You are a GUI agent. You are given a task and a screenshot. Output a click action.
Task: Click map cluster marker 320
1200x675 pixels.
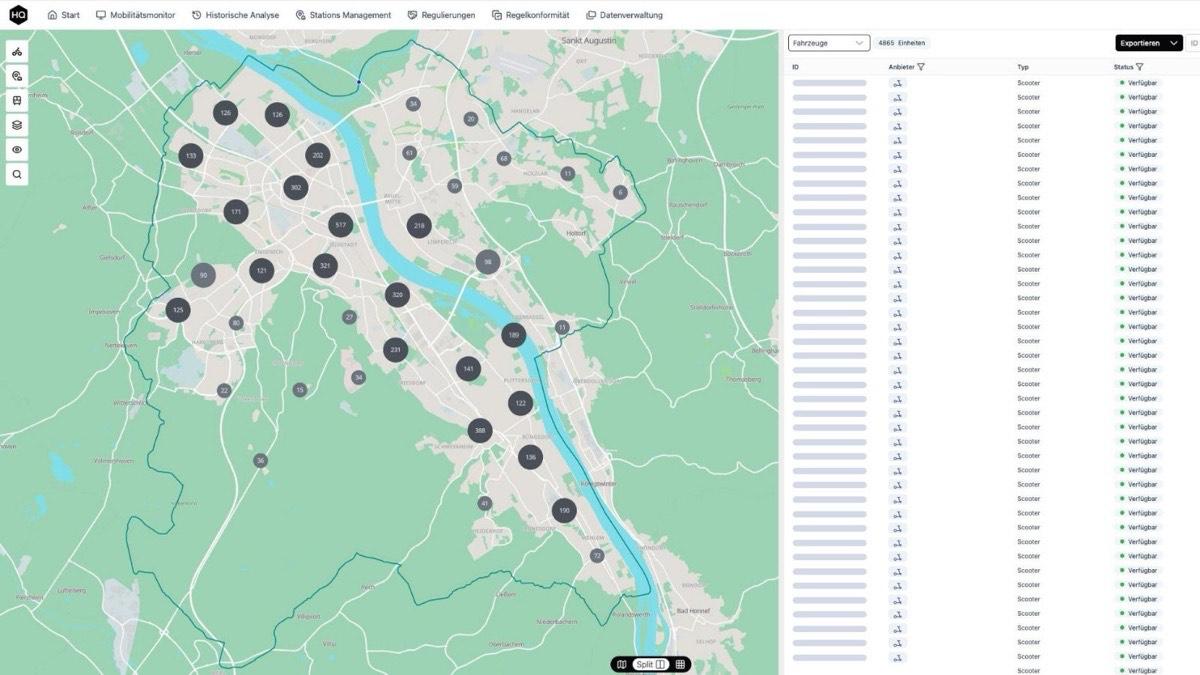pyautogui.click(x=397, y=295)
